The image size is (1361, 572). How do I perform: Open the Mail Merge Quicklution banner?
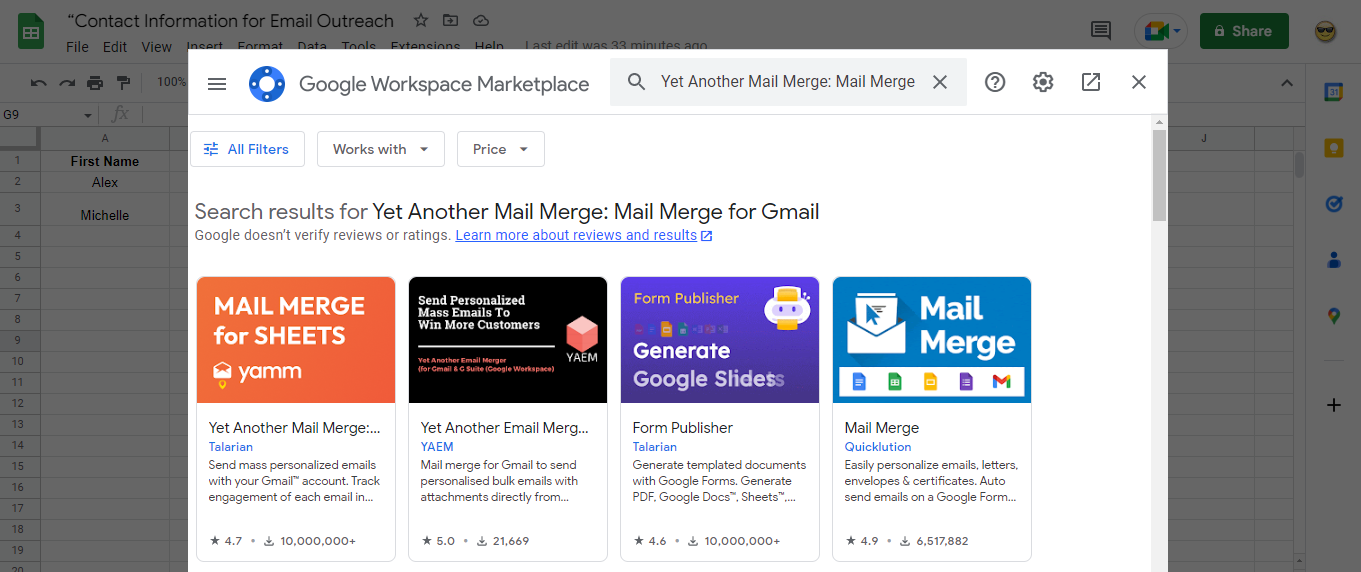(932, 340)
